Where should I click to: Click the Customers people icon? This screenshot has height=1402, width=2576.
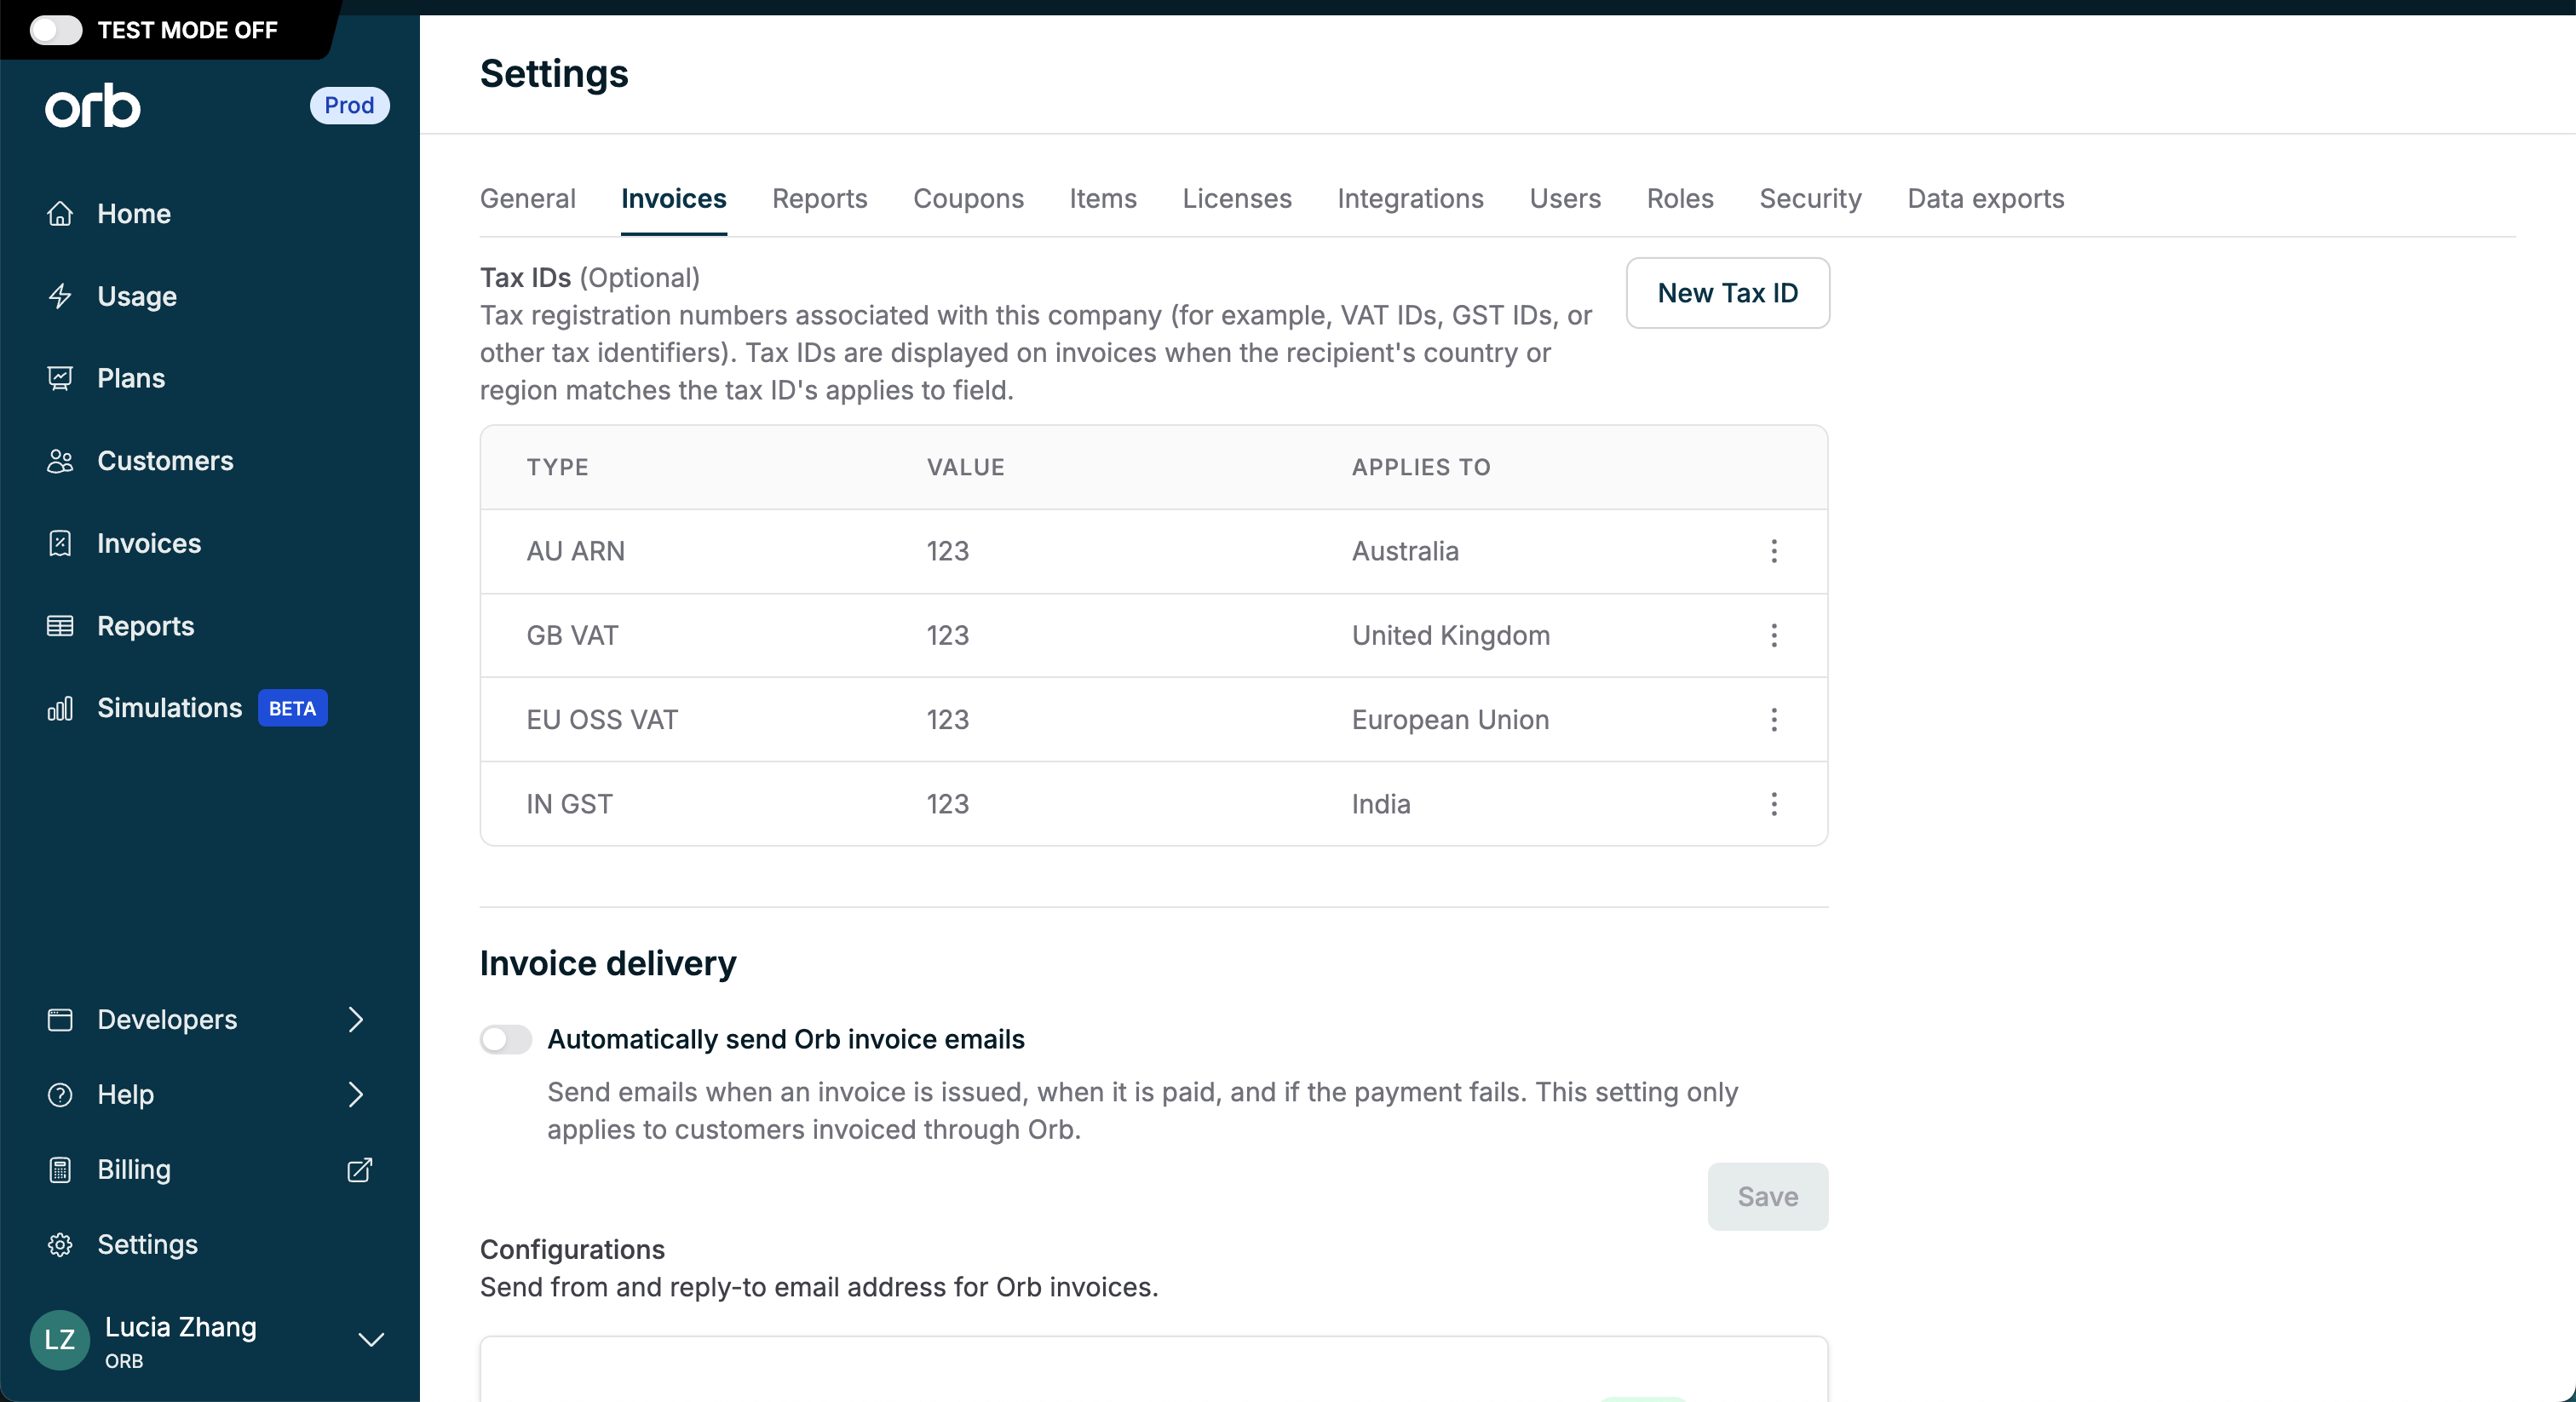(x=60, y=461)
